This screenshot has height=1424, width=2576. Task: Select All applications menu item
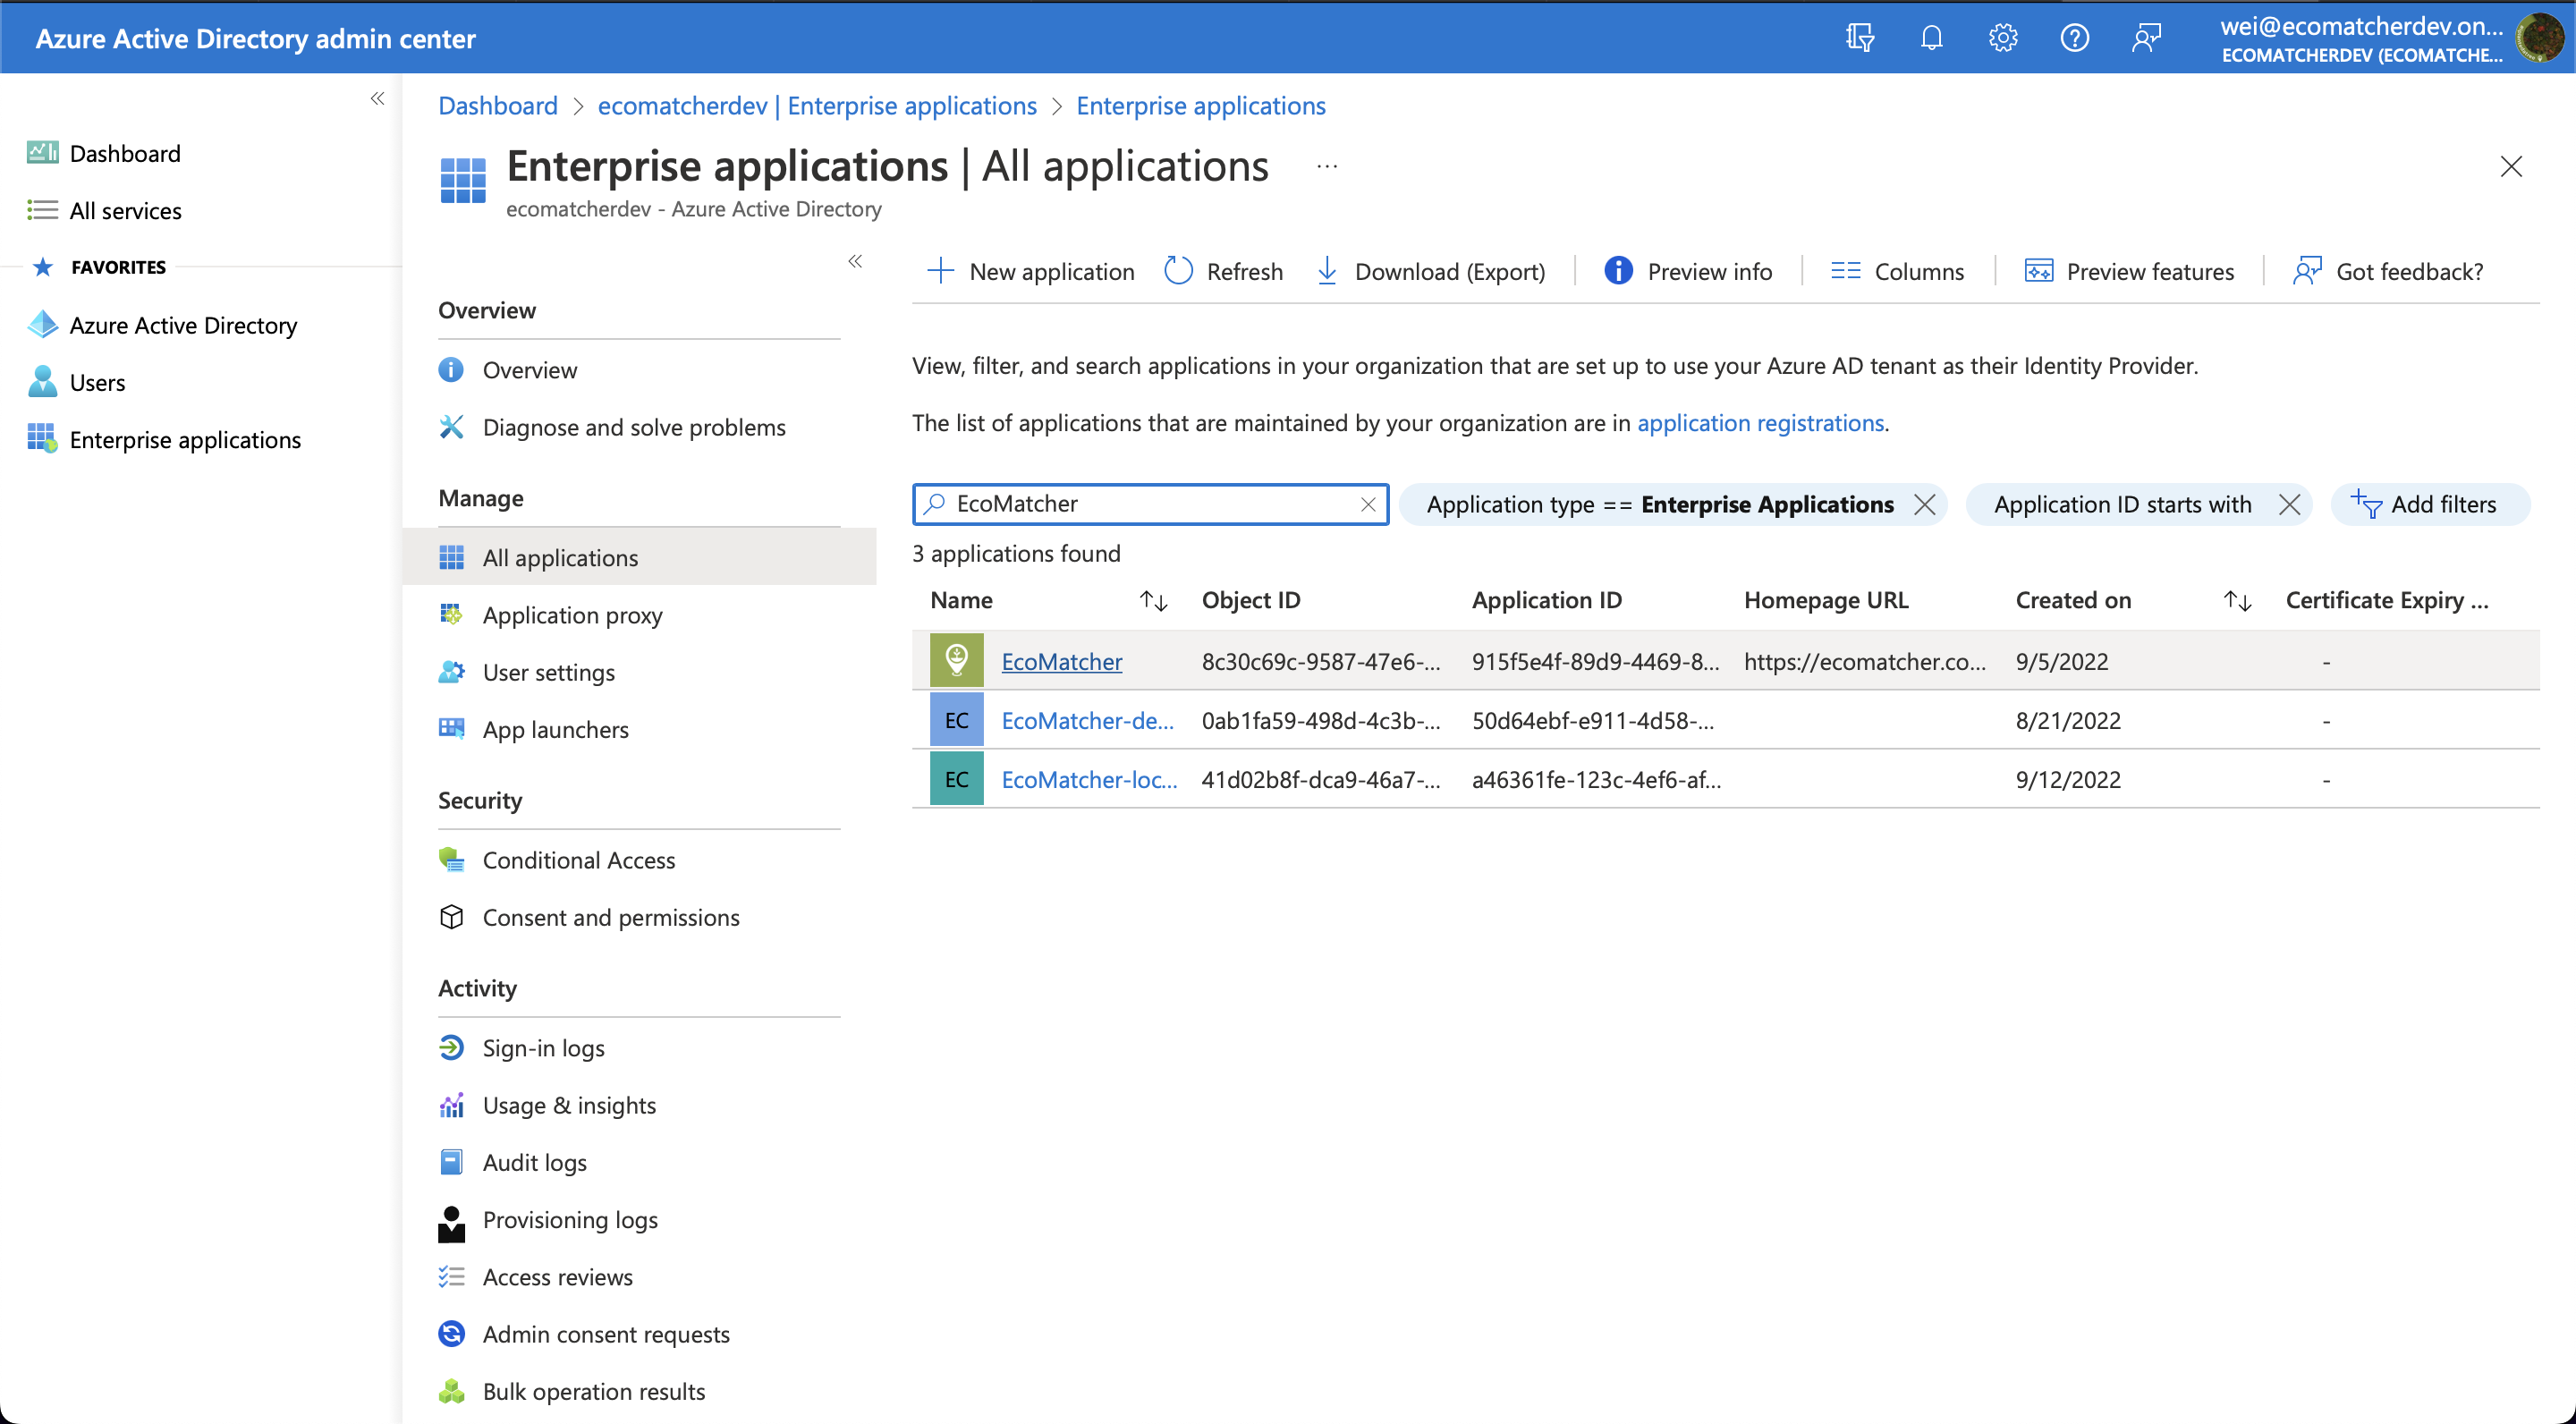click(639, 557)
